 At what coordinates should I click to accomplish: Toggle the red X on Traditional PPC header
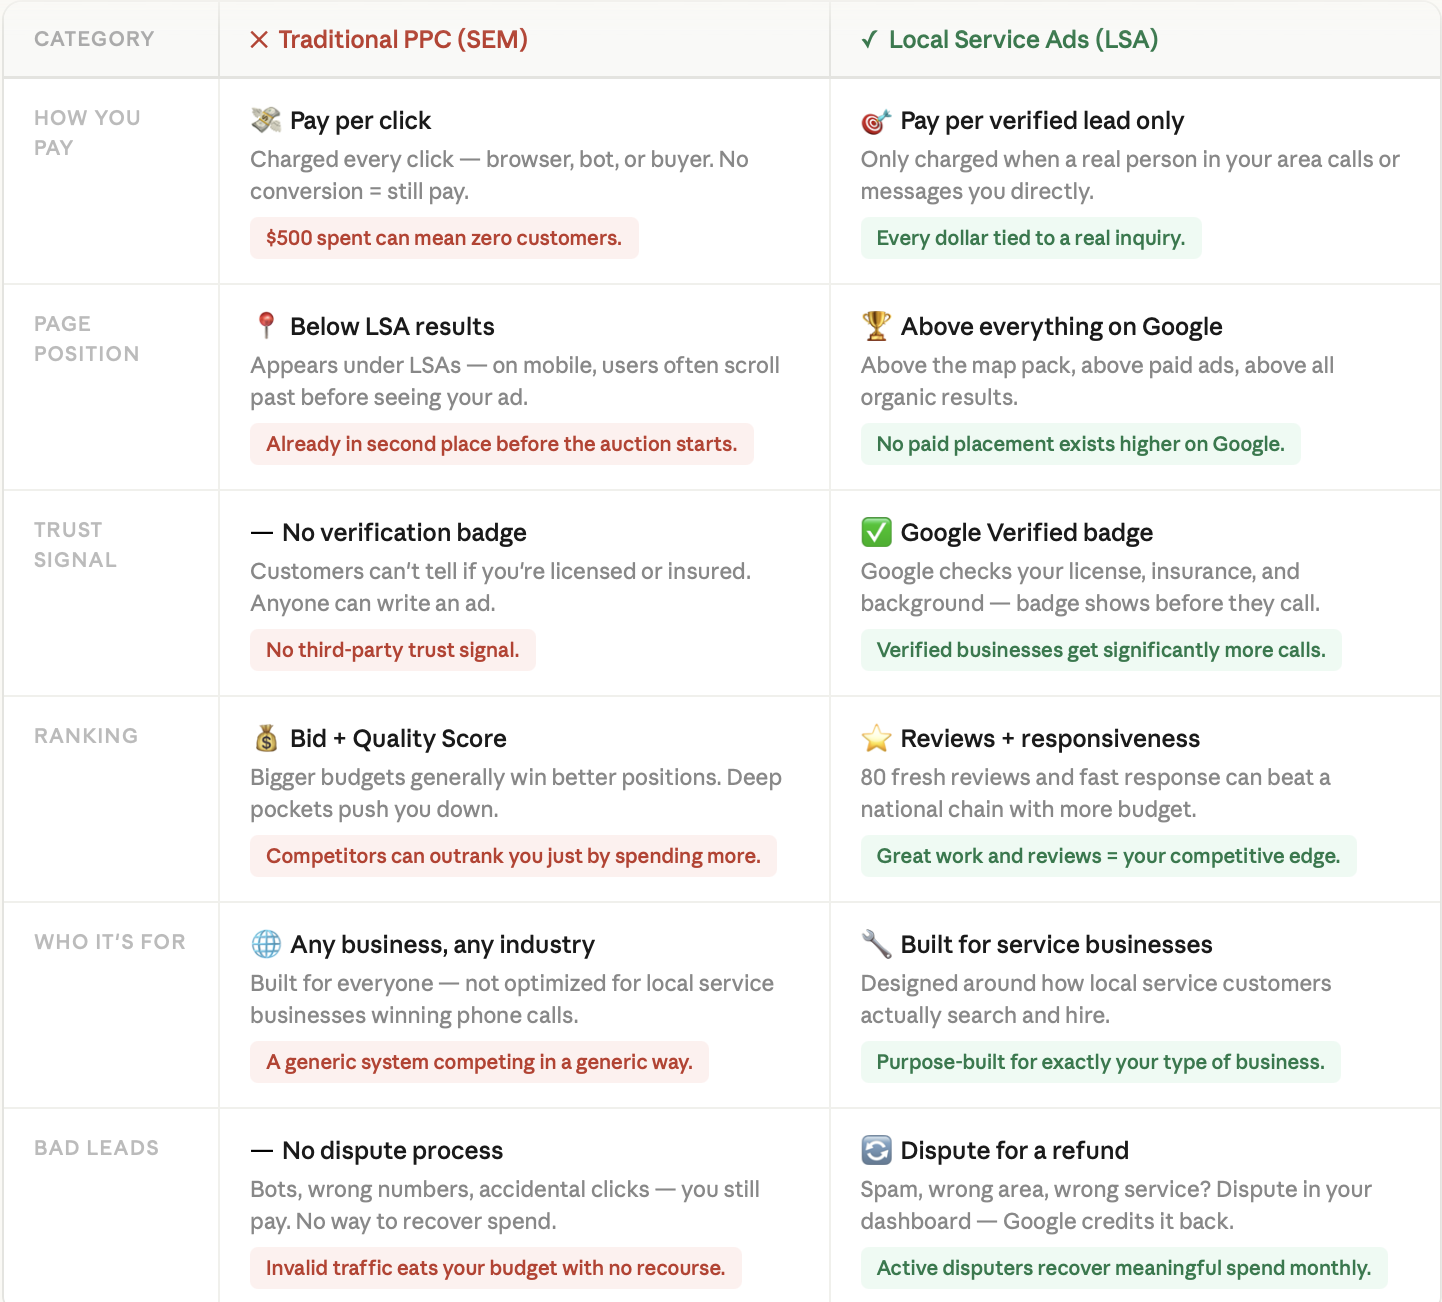click(258, 40)
